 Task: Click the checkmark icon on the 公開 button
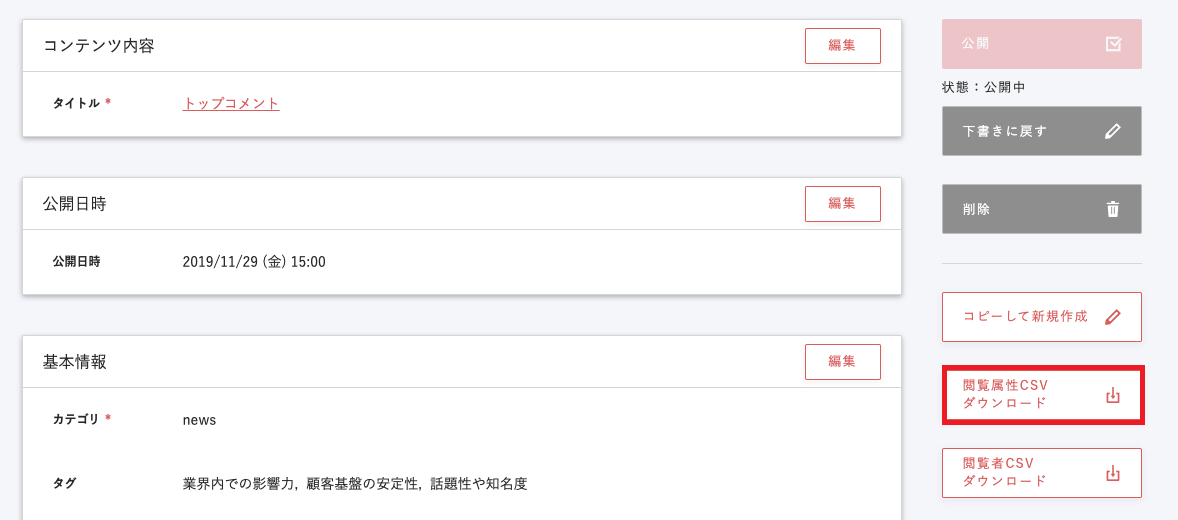(1113, 44)
